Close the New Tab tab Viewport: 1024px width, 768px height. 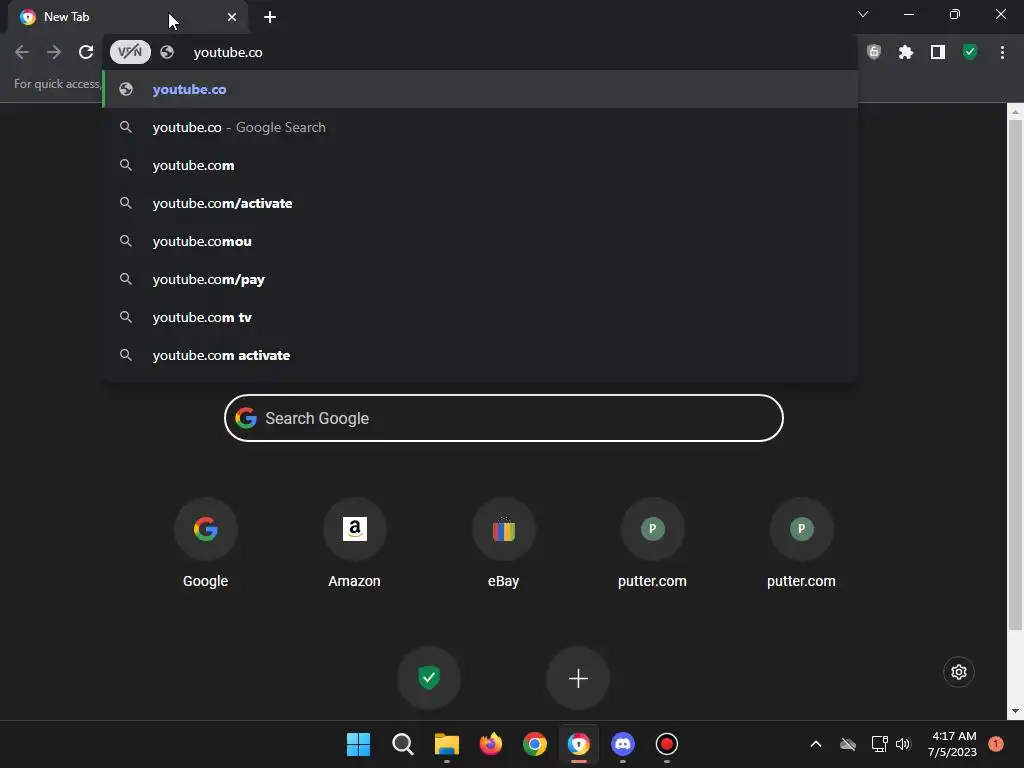(x=232, y=17)
